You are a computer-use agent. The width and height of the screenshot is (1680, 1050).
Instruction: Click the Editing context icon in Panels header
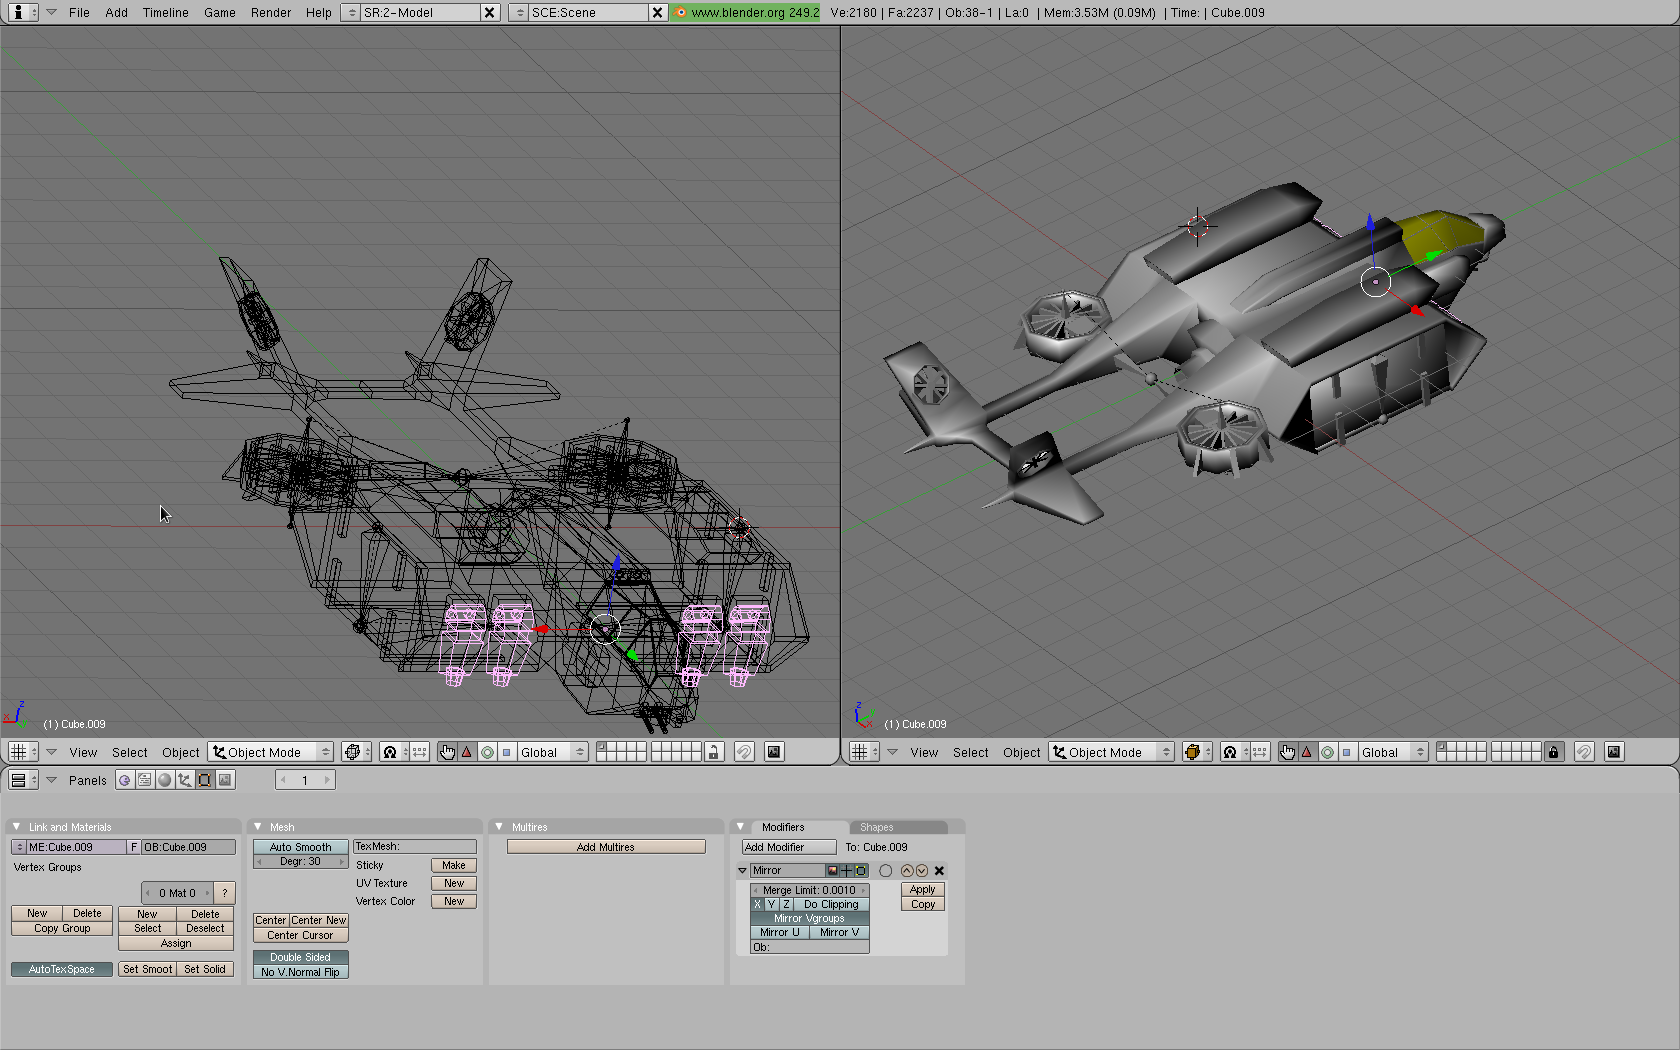tap(204, 780)
